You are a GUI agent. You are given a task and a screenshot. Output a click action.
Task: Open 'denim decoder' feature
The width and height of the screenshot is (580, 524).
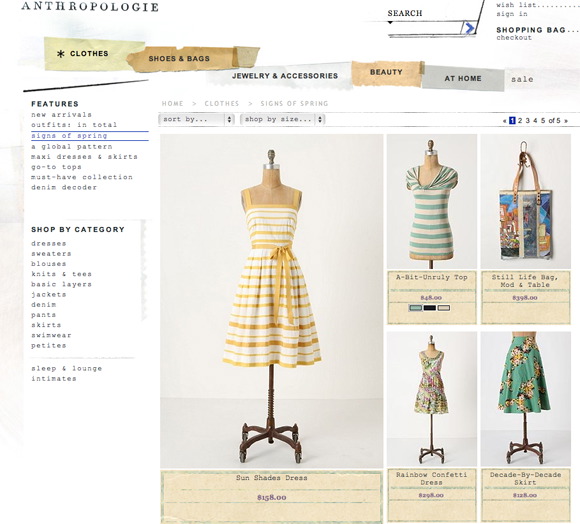[x=64, y=187]
